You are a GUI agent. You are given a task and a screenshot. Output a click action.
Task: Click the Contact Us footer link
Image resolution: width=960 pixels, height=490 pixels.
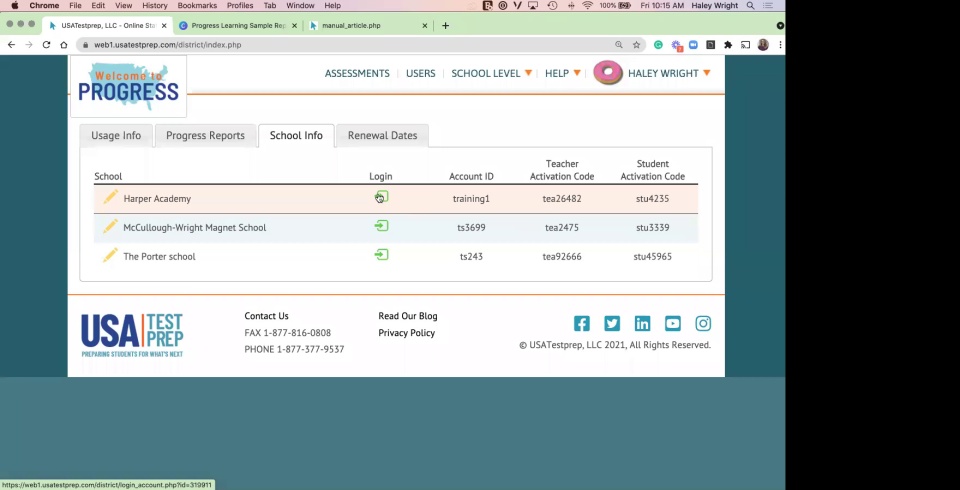[266, 316]
